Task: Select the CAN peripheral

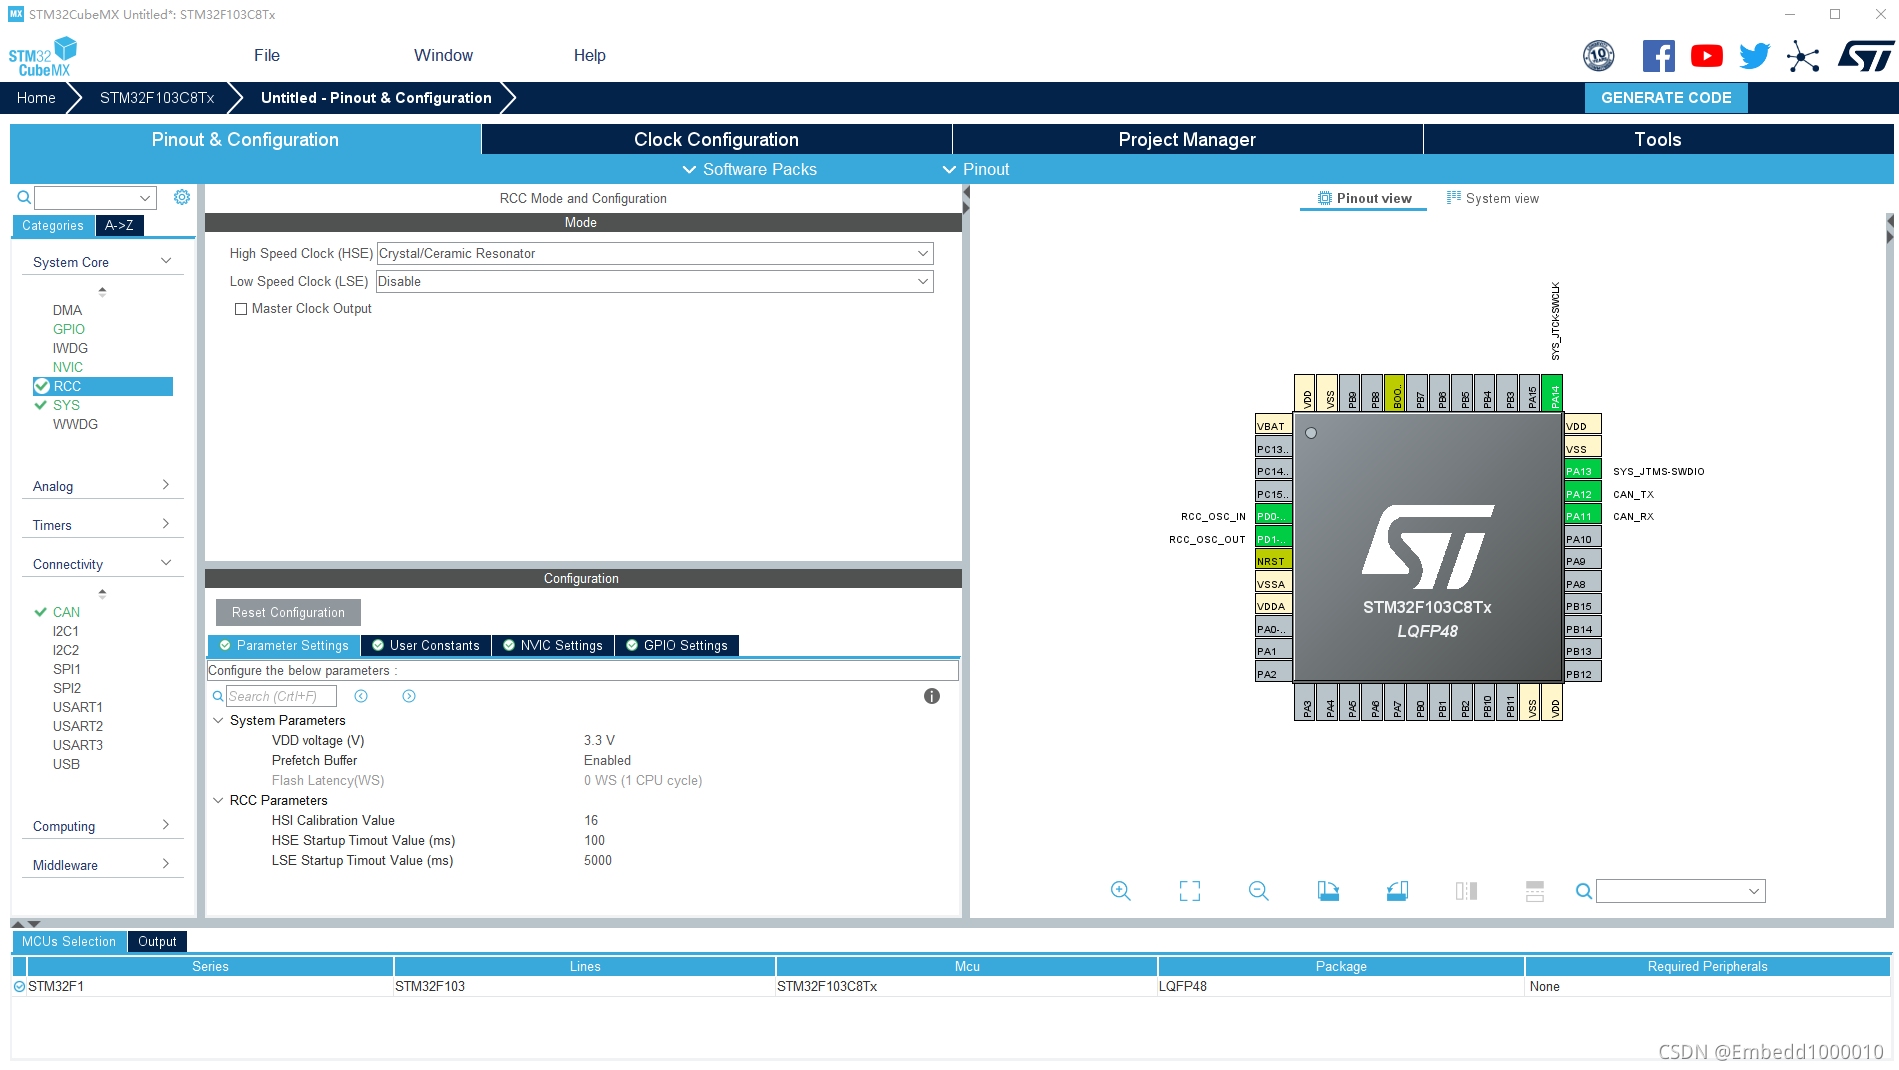Action: point(67,612)
